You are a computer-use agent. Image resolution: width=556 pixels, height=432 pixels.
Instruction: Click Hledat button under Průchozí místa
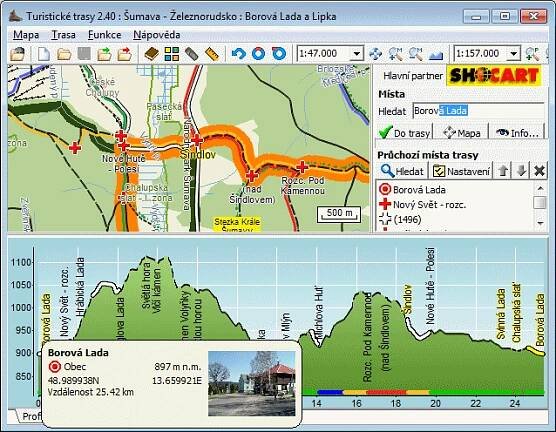click(x=403, y=171)
